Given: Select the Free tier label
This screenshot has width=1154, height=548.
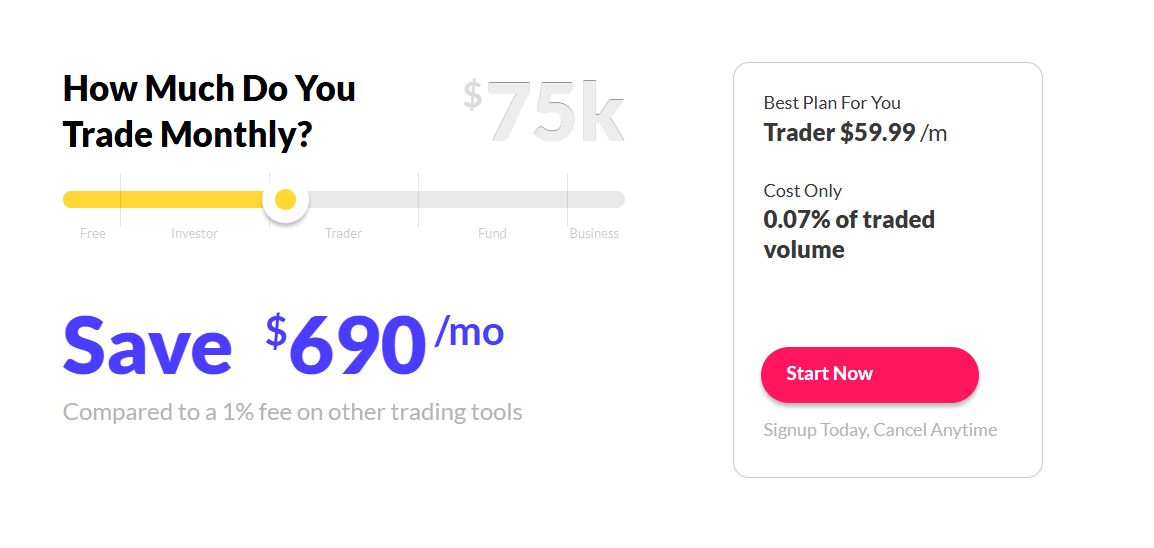Looking at the screenshot, I should (x=93, y=233).
